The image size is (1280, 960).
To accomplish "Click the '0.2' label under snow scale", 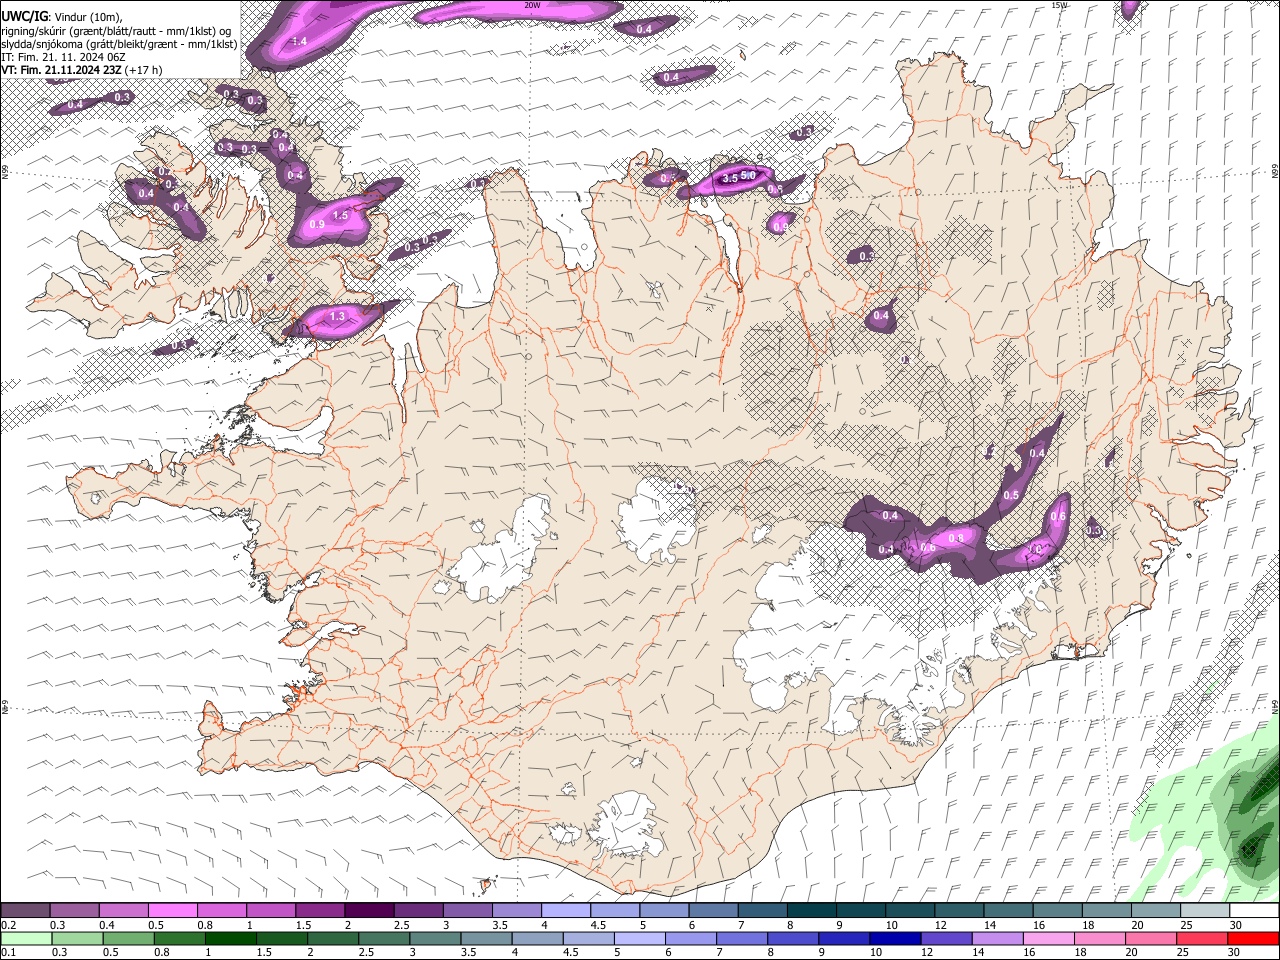I will [8, 925].
